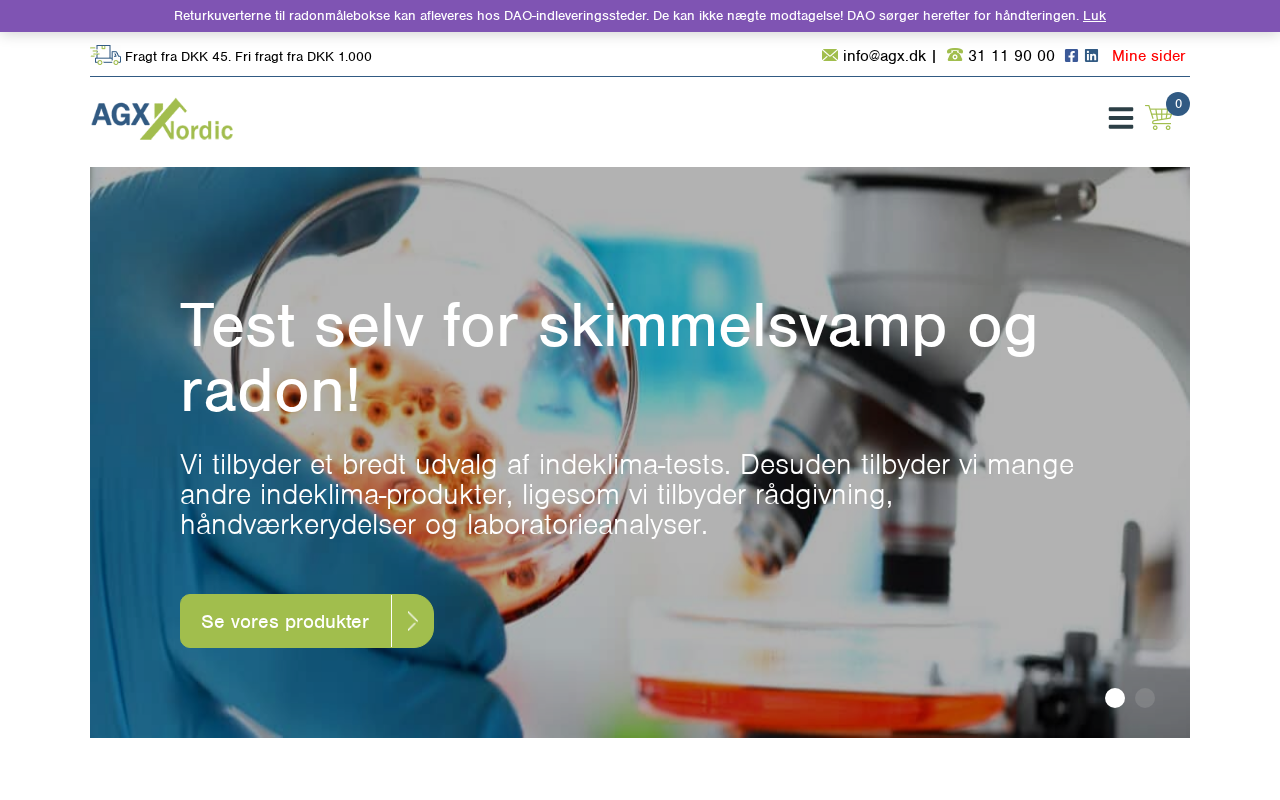The height and width of the screenshot is (800, 1280).
Task: Open the hamburger navigation menu
Action: coord(1121,118)
